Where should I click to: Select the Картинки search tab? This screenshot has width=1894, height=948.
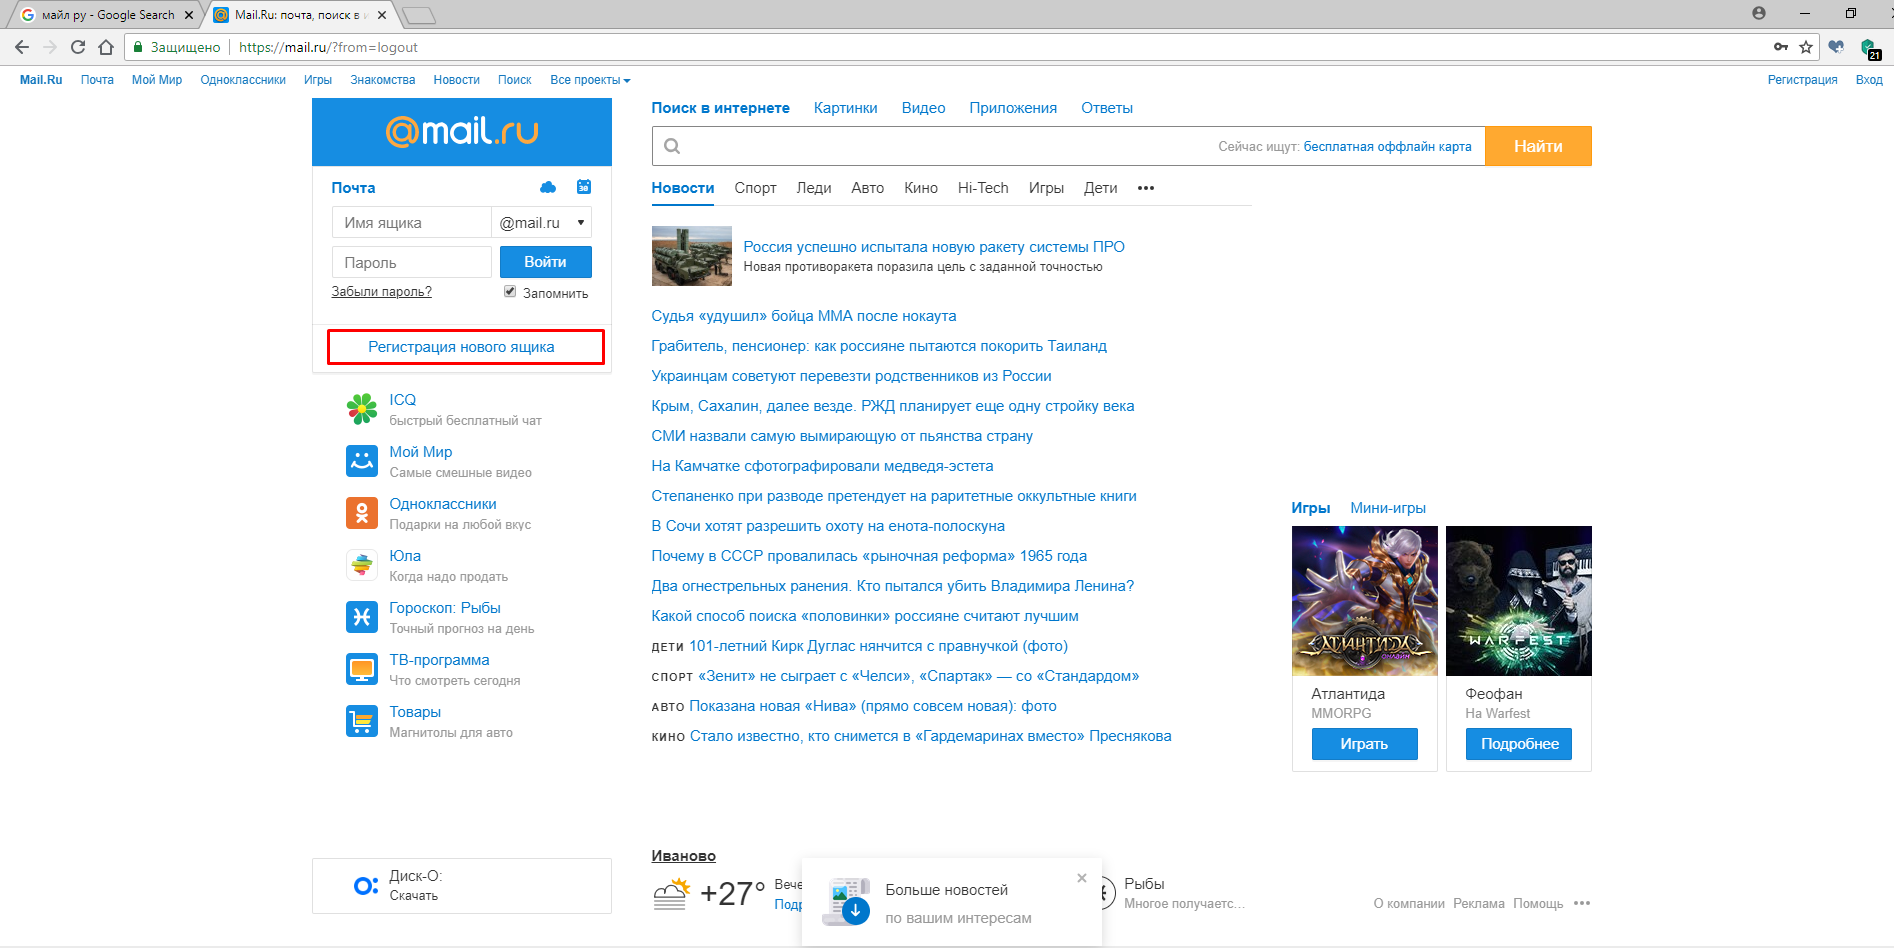click(x=845, y=108)
